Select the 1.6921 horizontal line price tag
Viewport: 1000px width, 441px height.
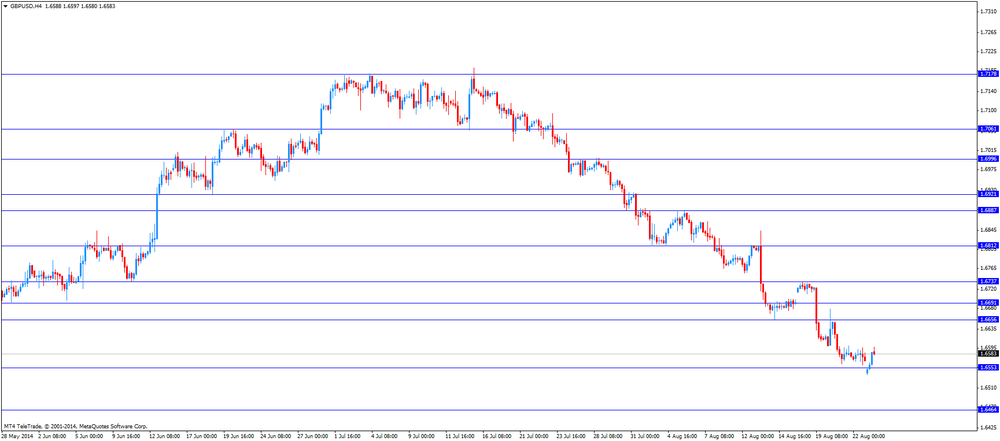pos(987,194)
